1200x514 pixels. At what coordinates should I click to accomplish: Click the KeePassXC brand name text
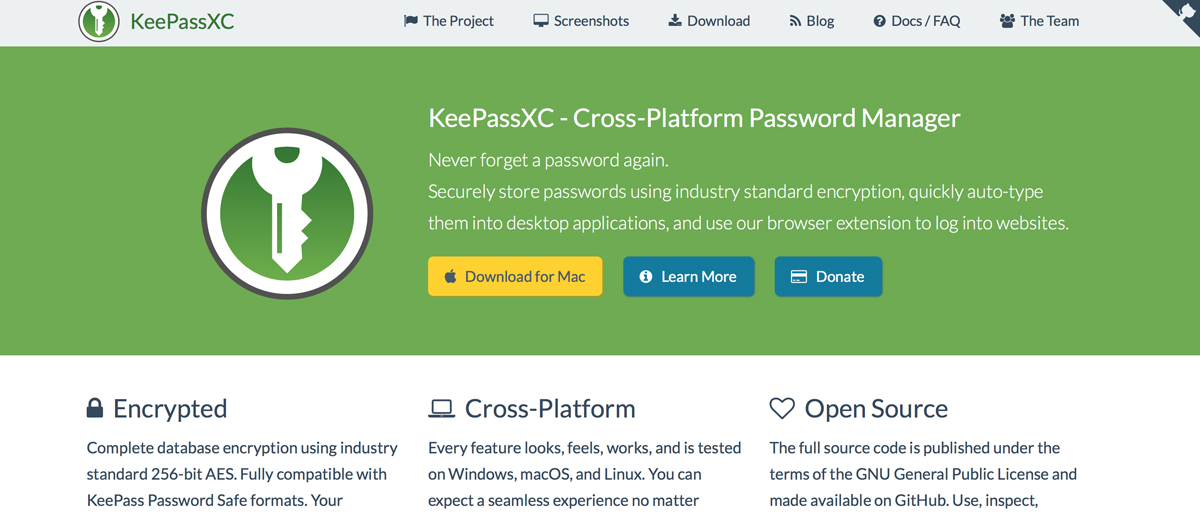coord(182,20)
